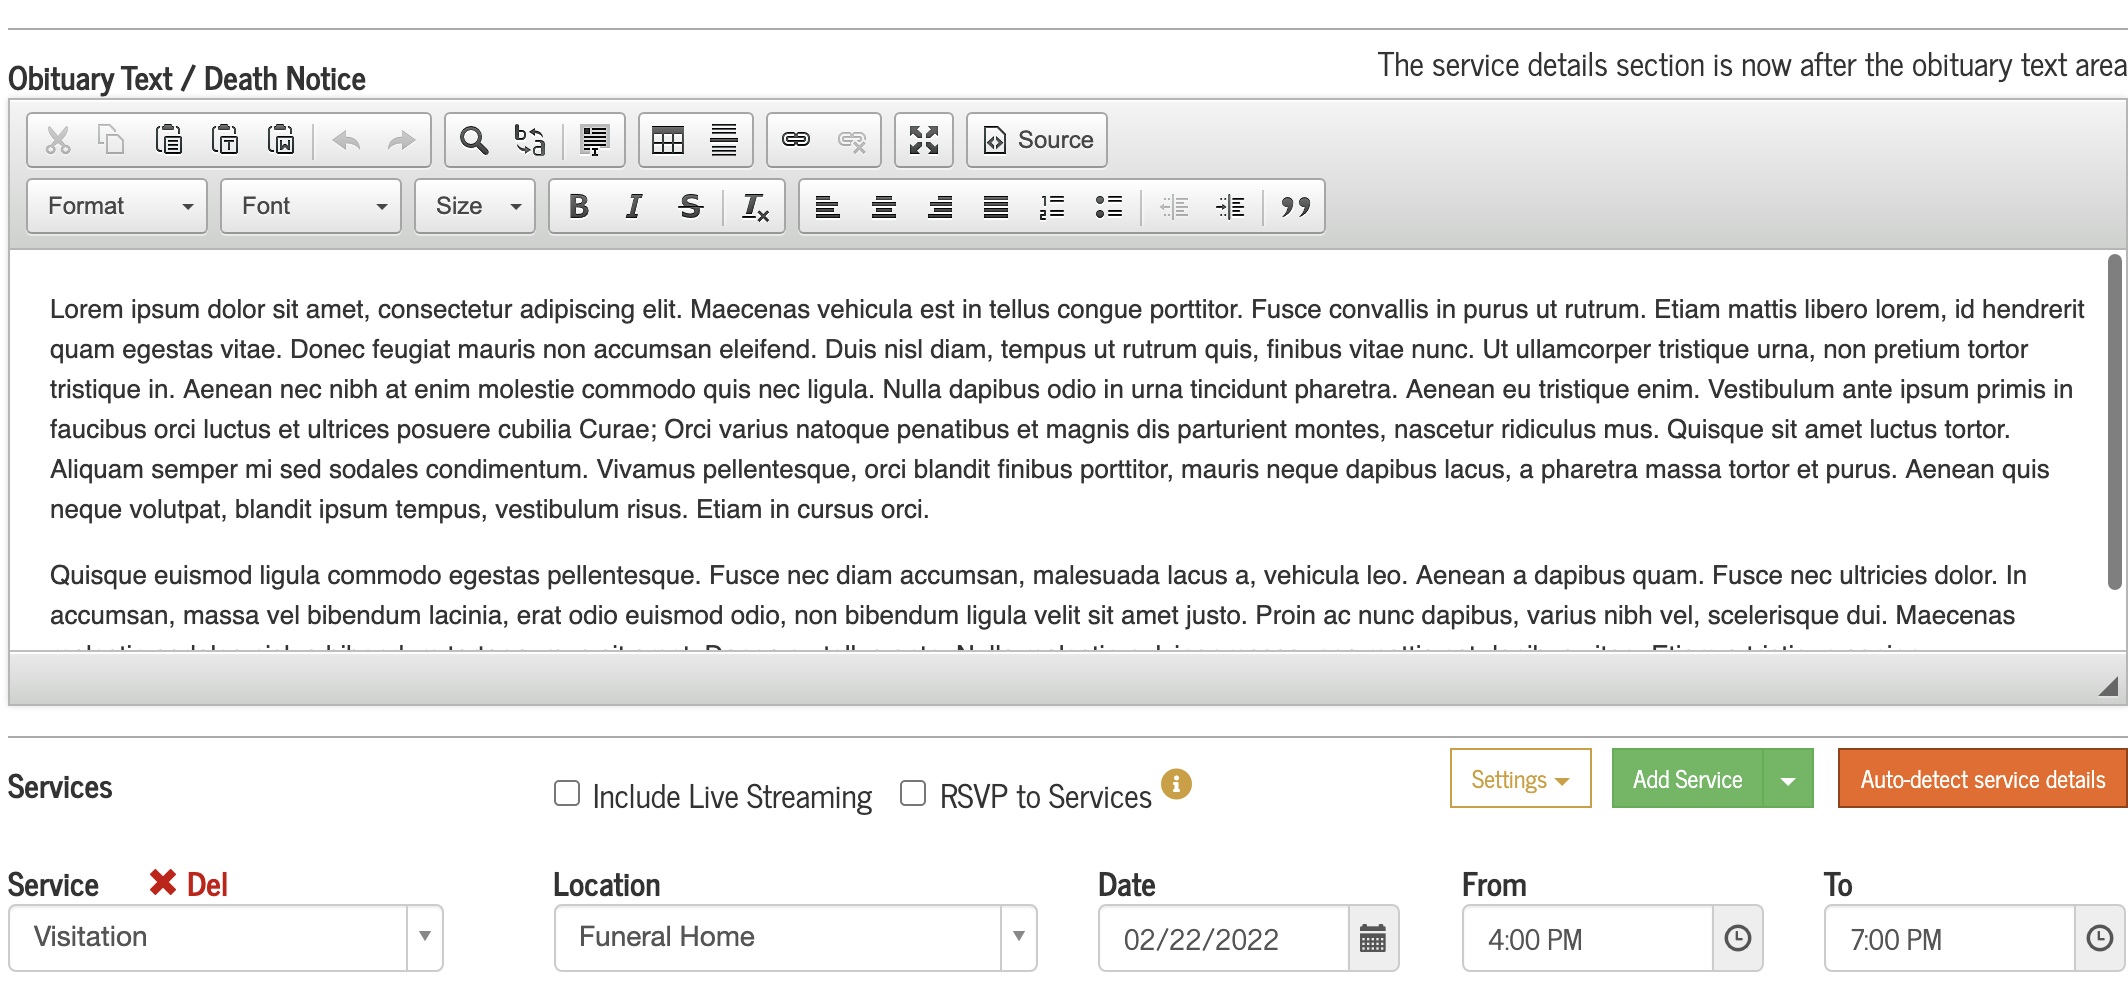Insert a table using the table icon
This screenshot has width=2128, height=1000.
click(x=667, y=141)
